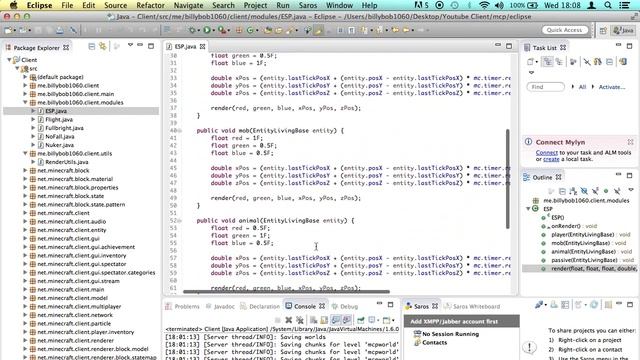The image size is (640, 360).
Task: Select RenderUtils.java in Package Explorer
Action: pos(67,162)
